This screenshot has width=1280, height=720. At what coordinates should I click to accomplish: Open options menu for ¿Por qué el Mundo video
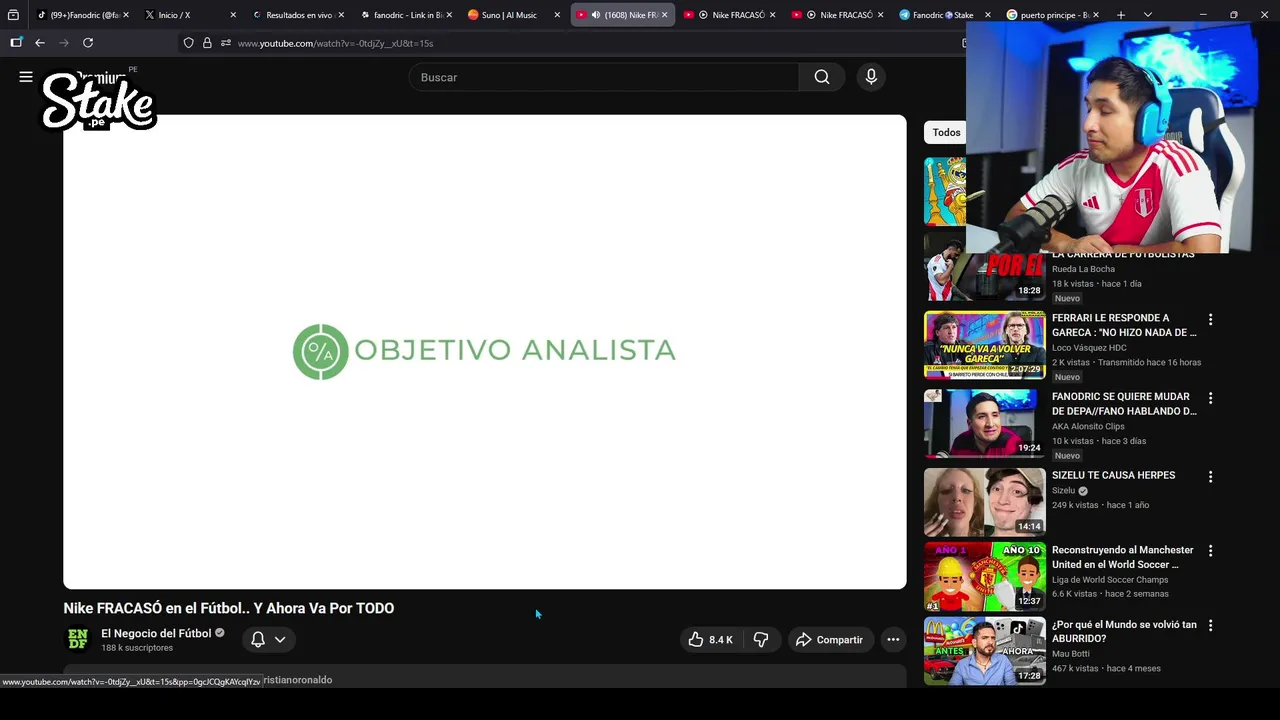(1210, 626)
